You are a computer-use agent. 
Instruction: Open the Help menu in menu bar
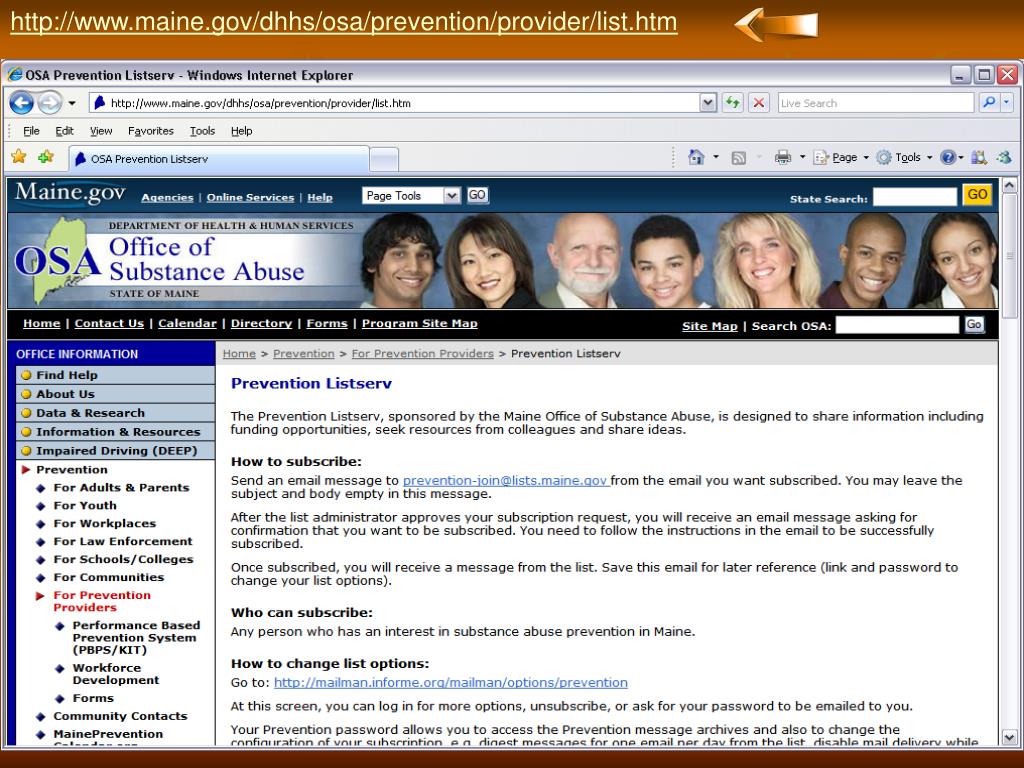241,131
